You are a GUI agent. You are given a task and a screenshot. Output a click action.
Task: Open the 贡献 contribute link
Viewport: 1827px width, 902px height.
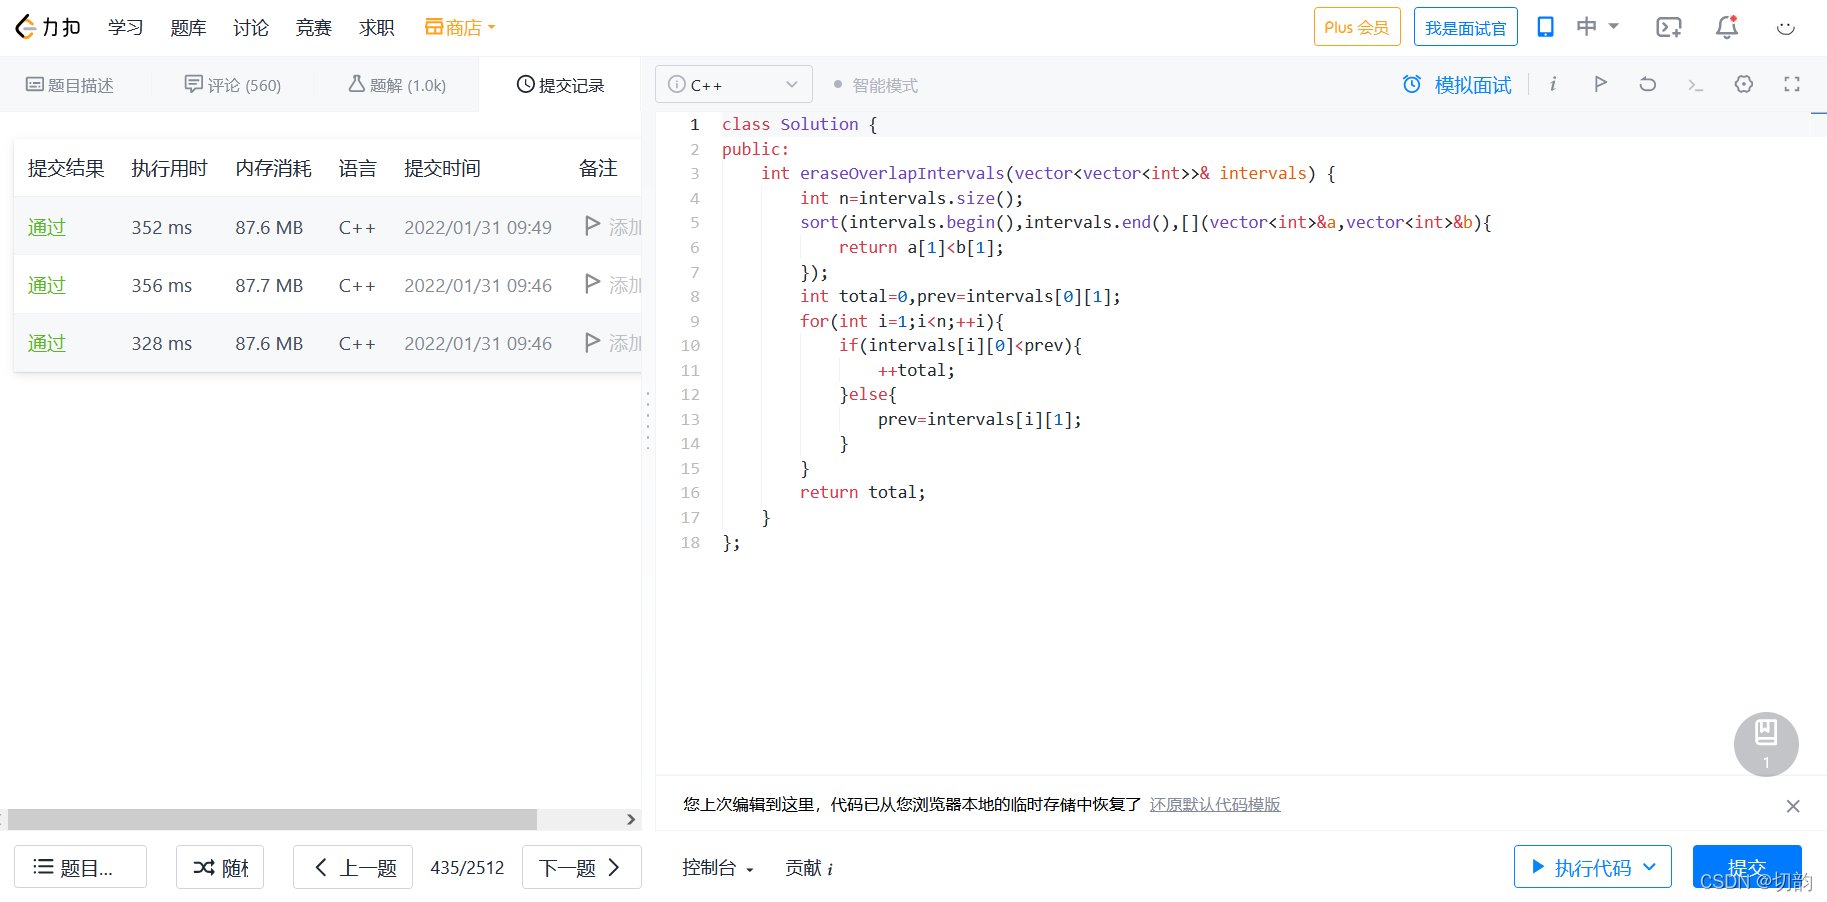[808, 868]
